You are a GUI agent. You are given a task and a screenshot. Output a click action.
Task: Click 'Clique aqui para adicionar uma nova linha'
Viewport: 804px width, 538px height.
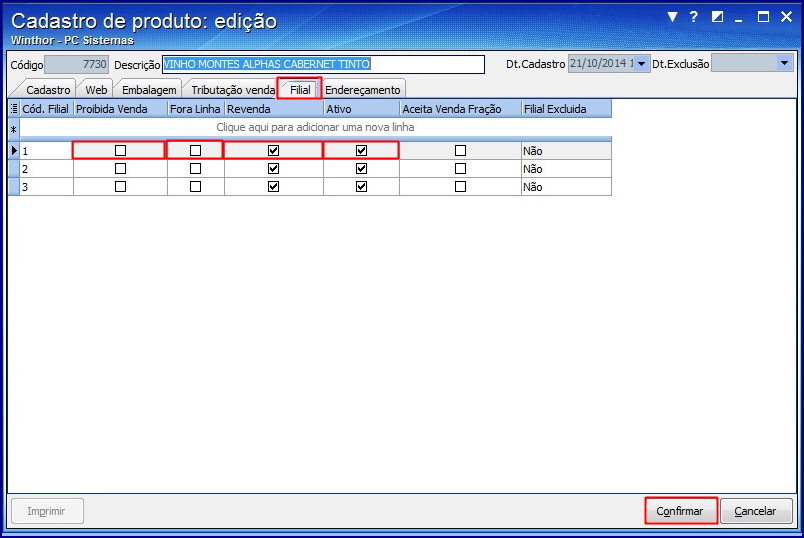coord(315,127)
